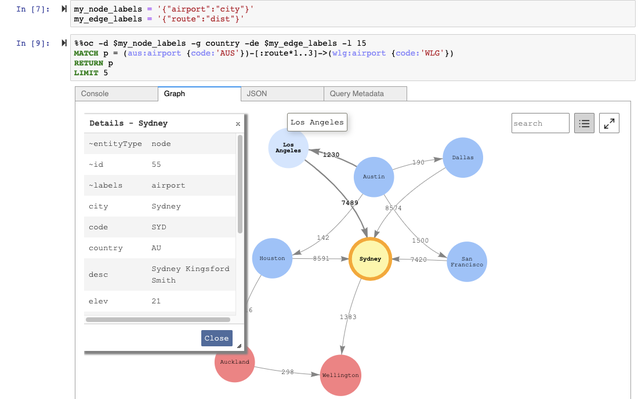This screenshot has height=399, width=638.
Task: Click the my_edge_labels code line
Action: [x=159, y=19]
